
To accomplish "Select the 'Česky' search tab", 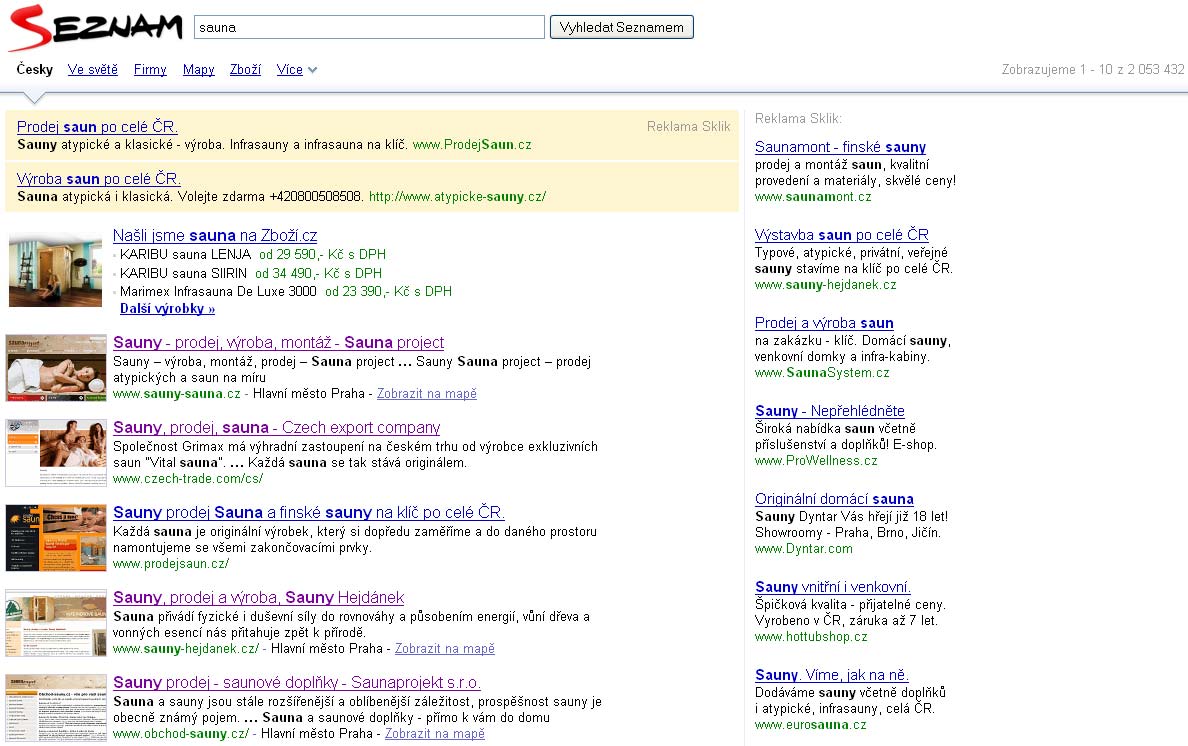I will (x=35, y=70).
